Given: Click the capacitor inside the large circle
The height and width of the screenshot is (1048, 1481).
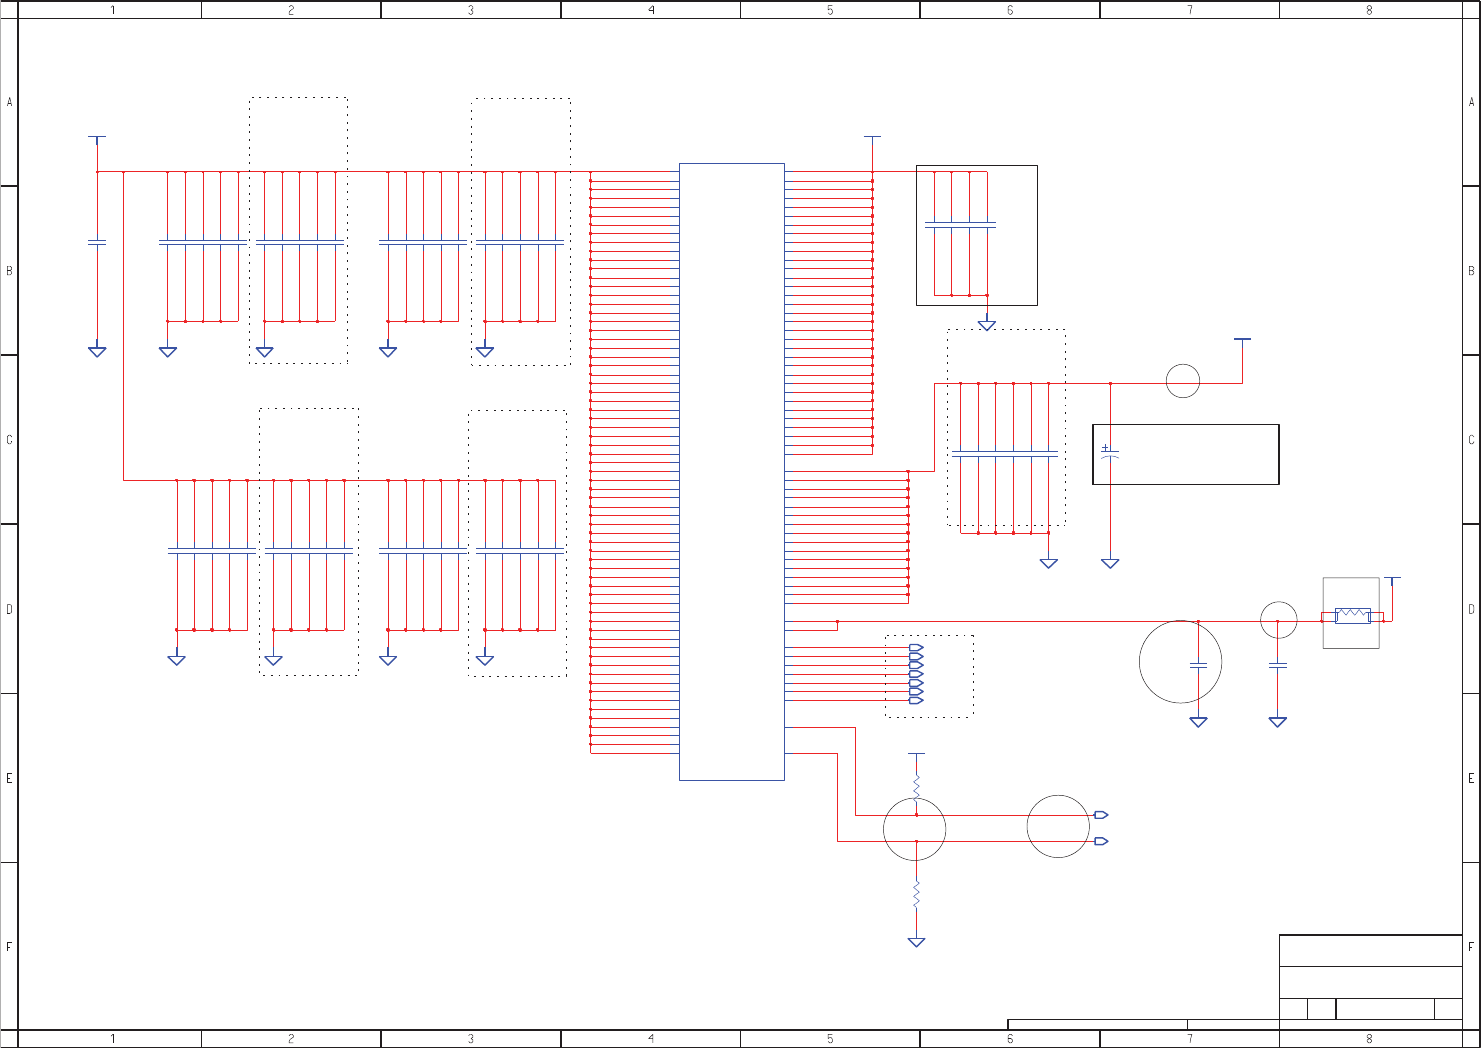Looking at the screenshot, I should (1198, 665).
